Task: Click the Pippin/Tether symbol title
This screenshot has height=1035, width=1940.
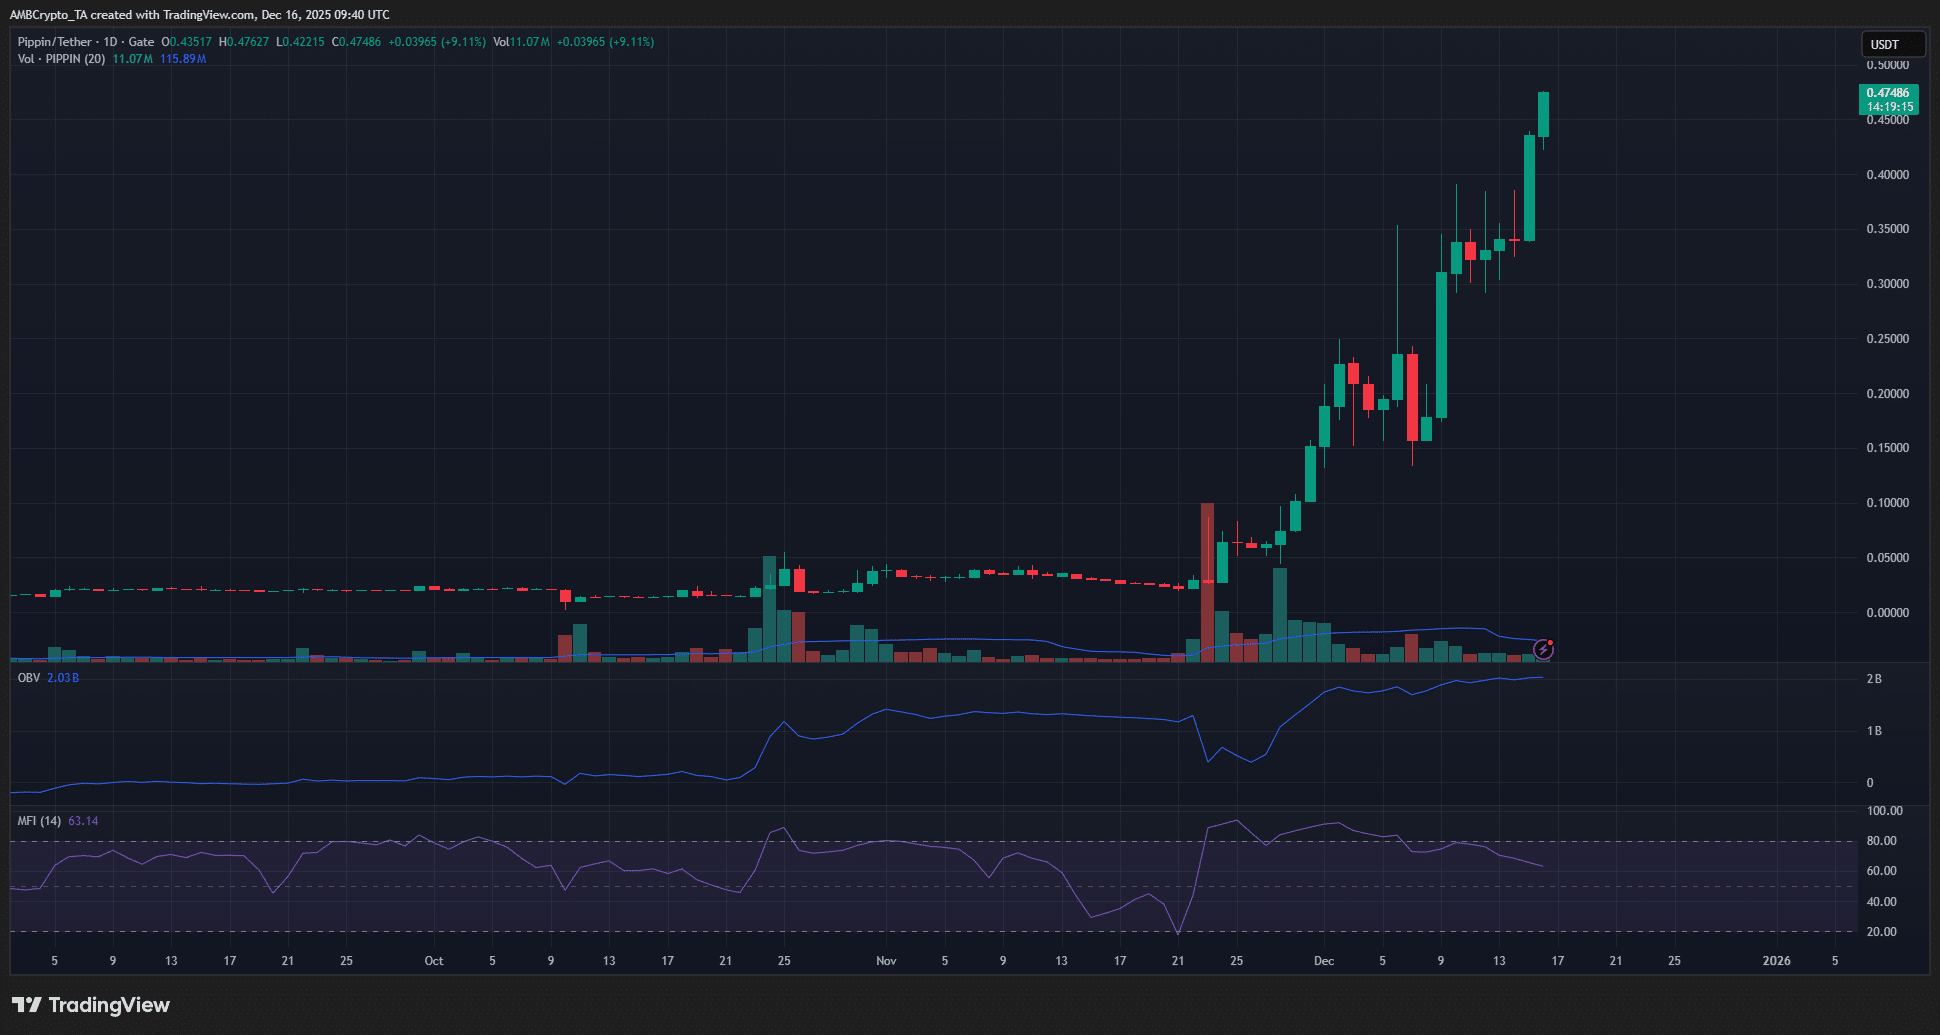Action: (x=54, y=42)
